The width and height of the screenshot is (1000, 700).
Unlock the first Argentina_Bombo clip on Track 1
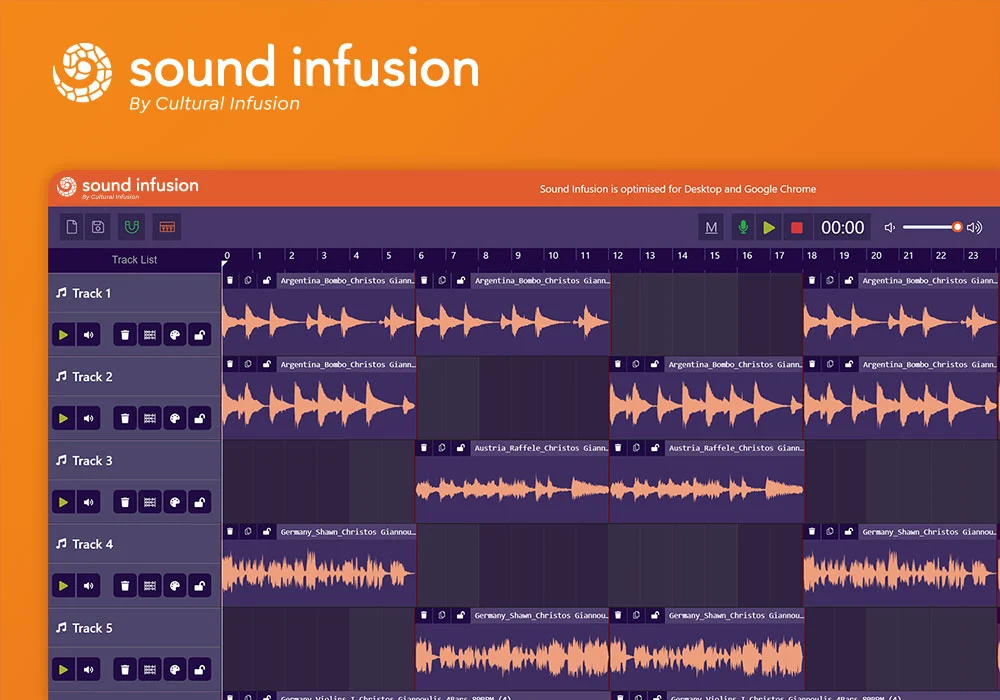point(267,281)
